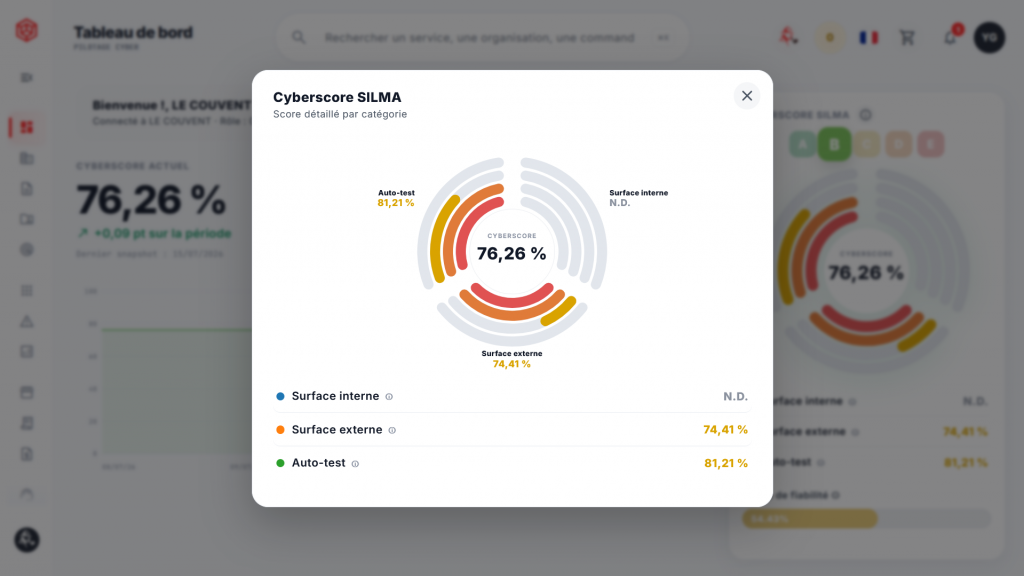Click the Surface externe 74,41 % chart label
This screenshot has width=1024, height=576.
click(x=511, y=359)
